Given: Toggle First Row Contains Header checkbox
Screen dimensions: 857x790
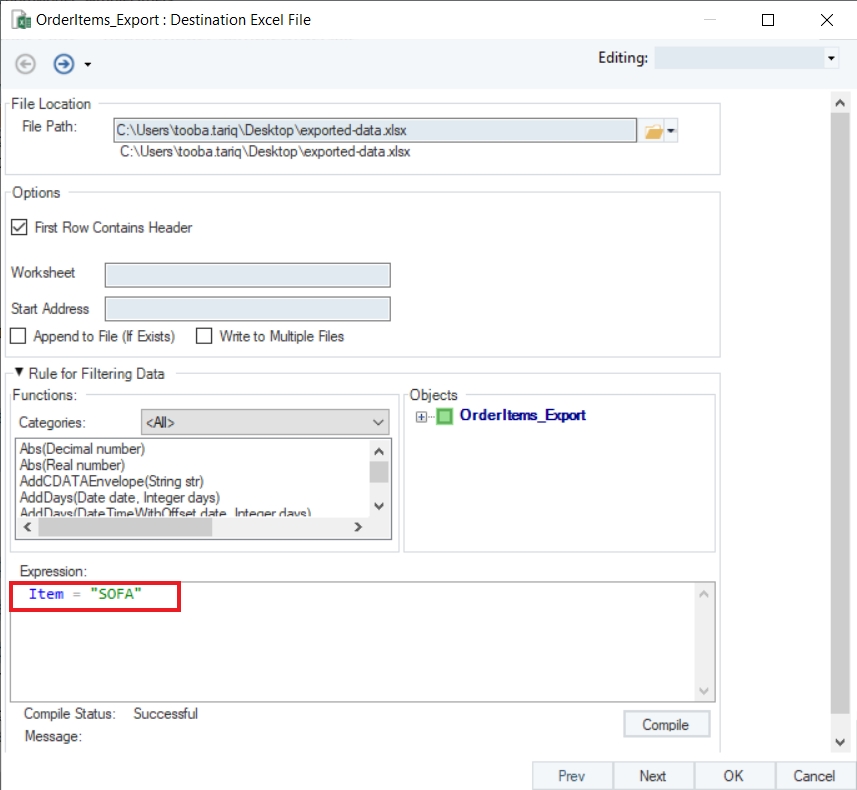Looking at the screenshot, I should point(19,227).
